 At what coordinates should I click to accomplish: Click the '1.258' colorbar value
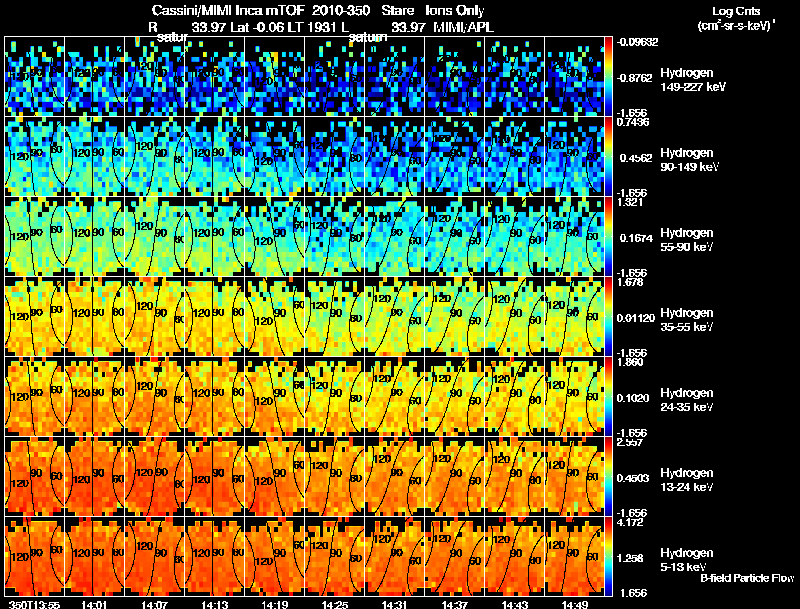pyautogui.click(x=630, y=559)
